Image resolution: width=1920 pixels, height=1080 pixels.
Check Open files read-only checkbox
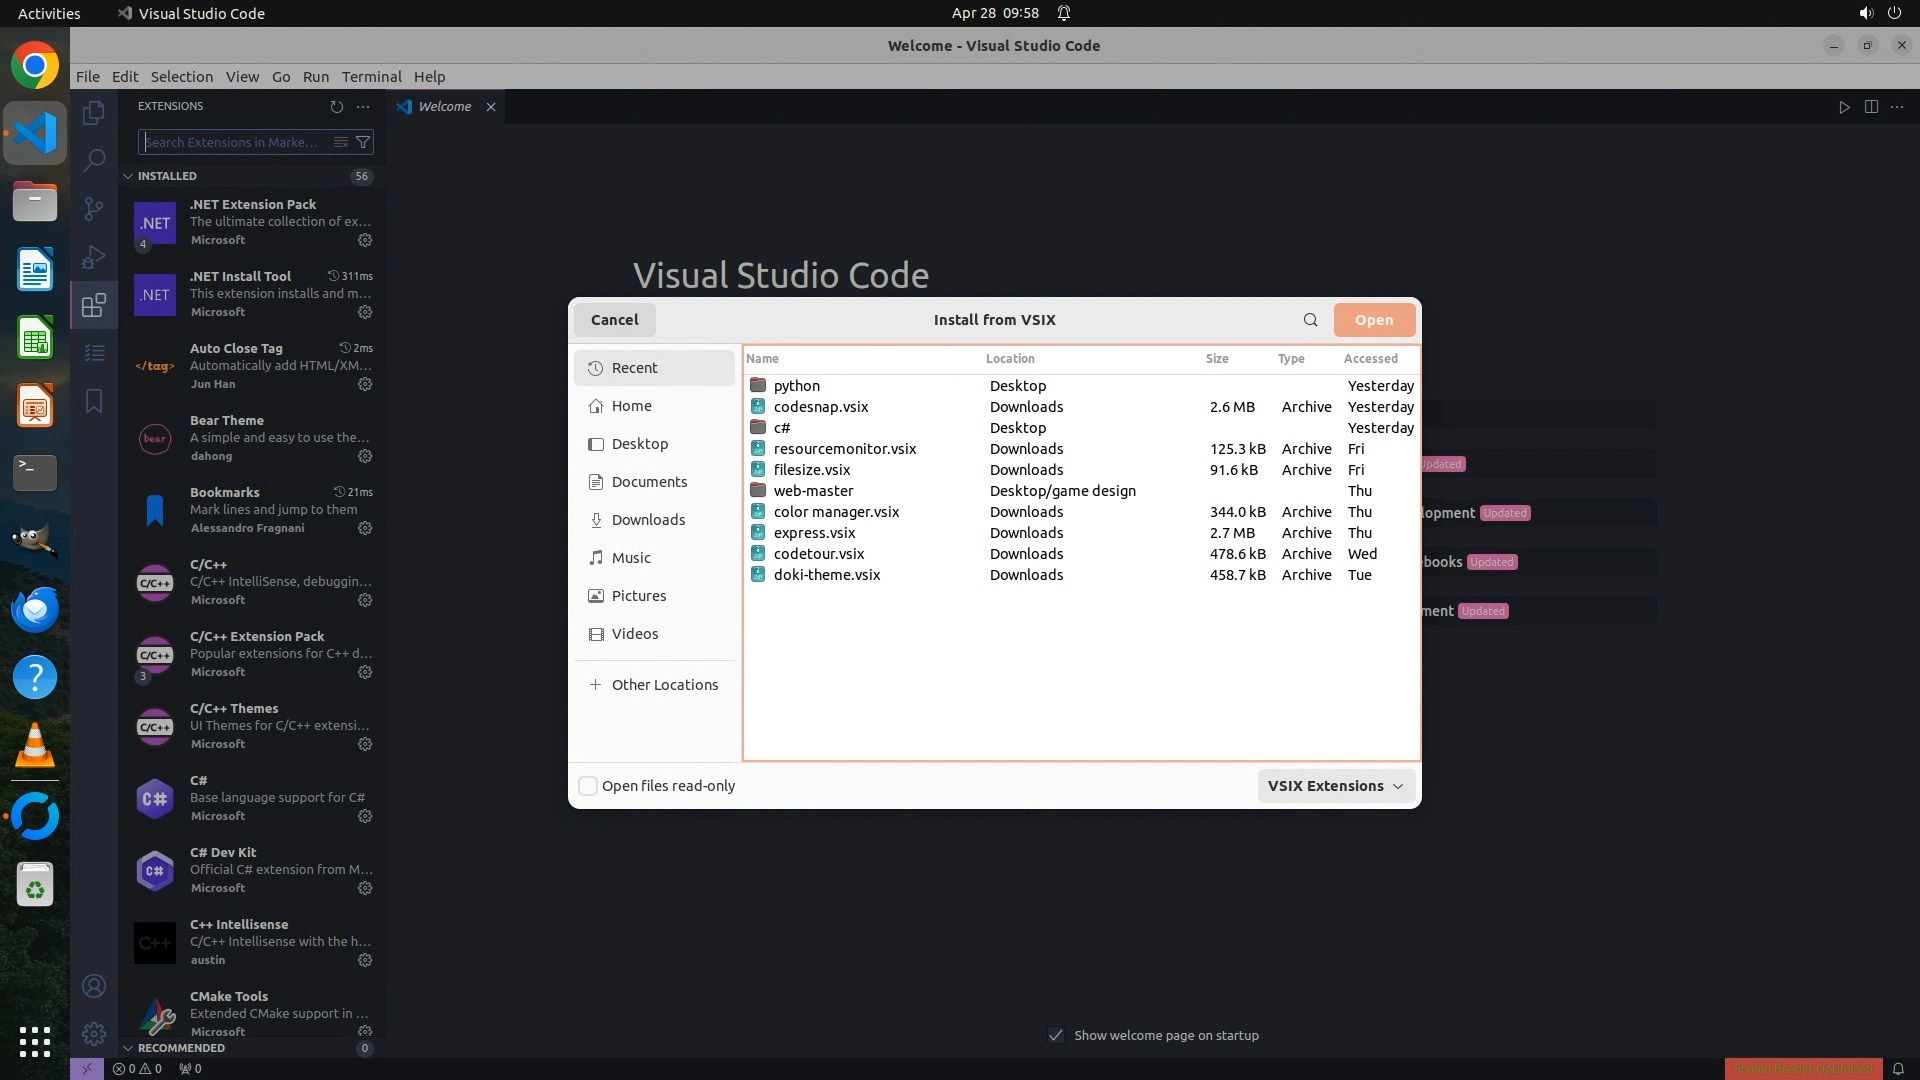pyautogui.click(x=588, y=786)
